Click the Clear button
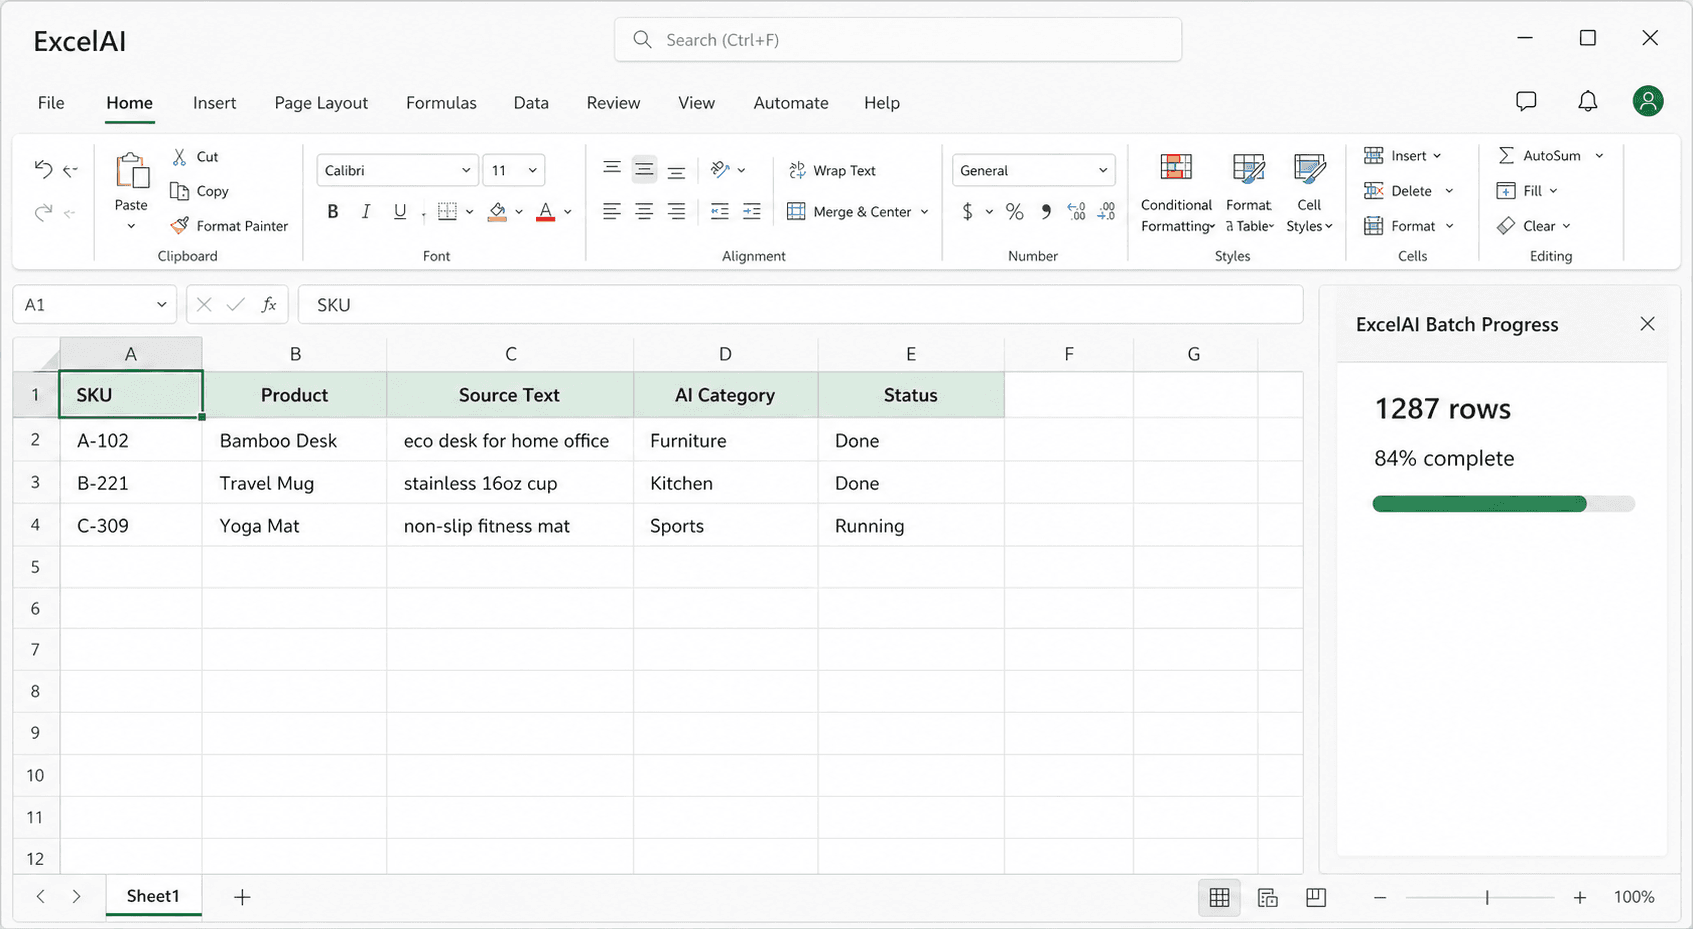Image resolution: width=1693 pixels, height=929 pixels. 1534,226
